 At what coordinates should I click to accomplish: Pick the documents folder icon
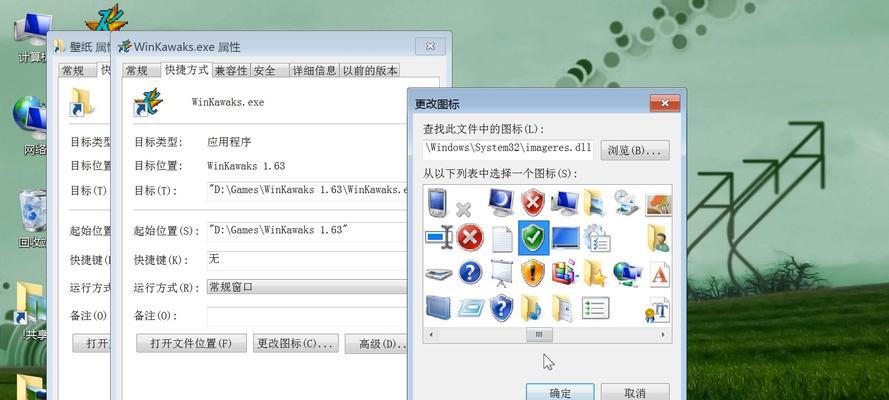(x=563, y=308)
